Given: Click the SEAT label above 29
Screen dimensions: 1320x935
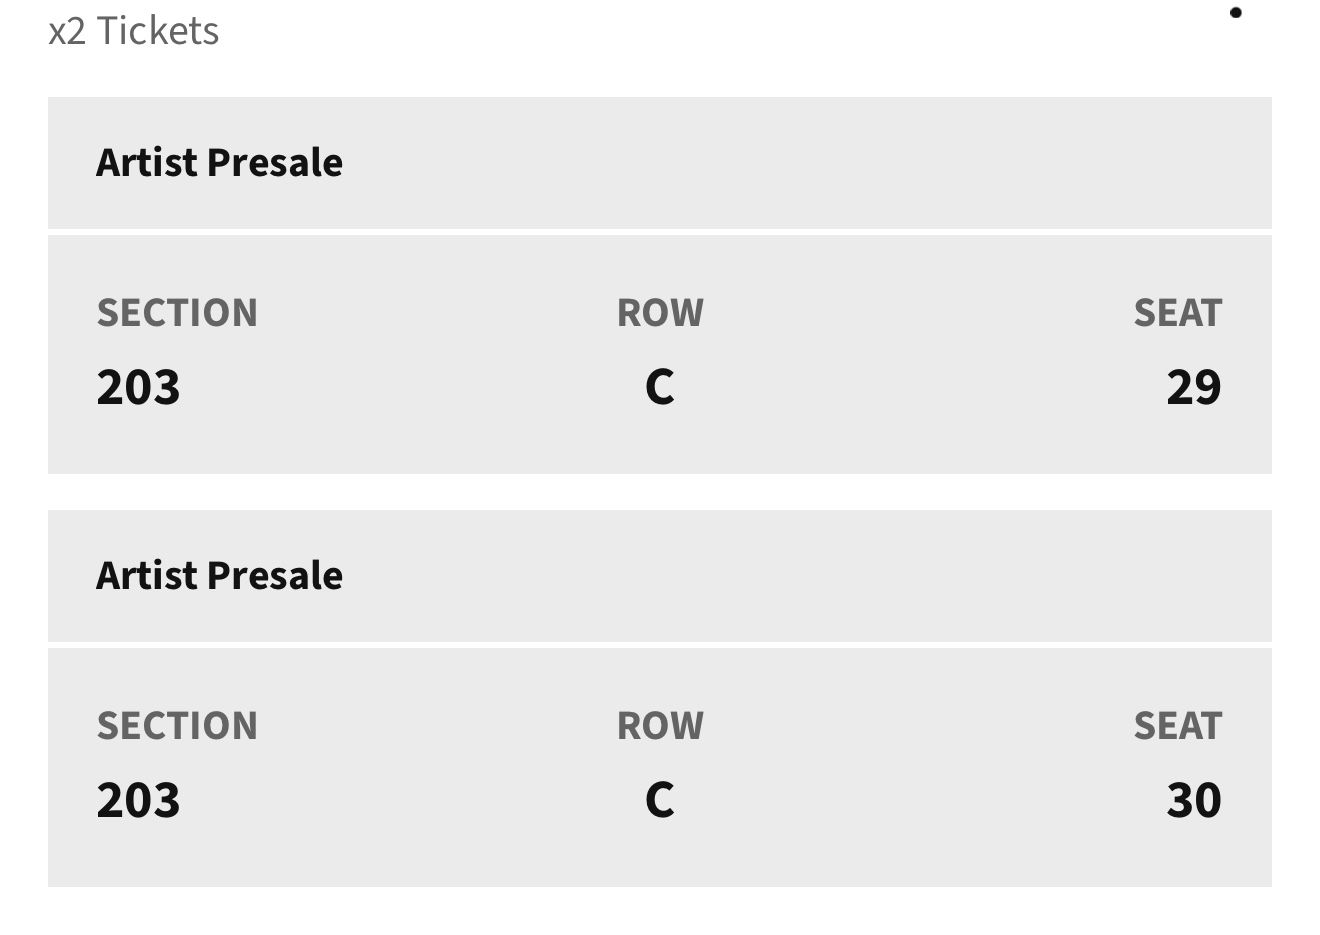Looking at the screenshot, I should (x=1178, y=313).
